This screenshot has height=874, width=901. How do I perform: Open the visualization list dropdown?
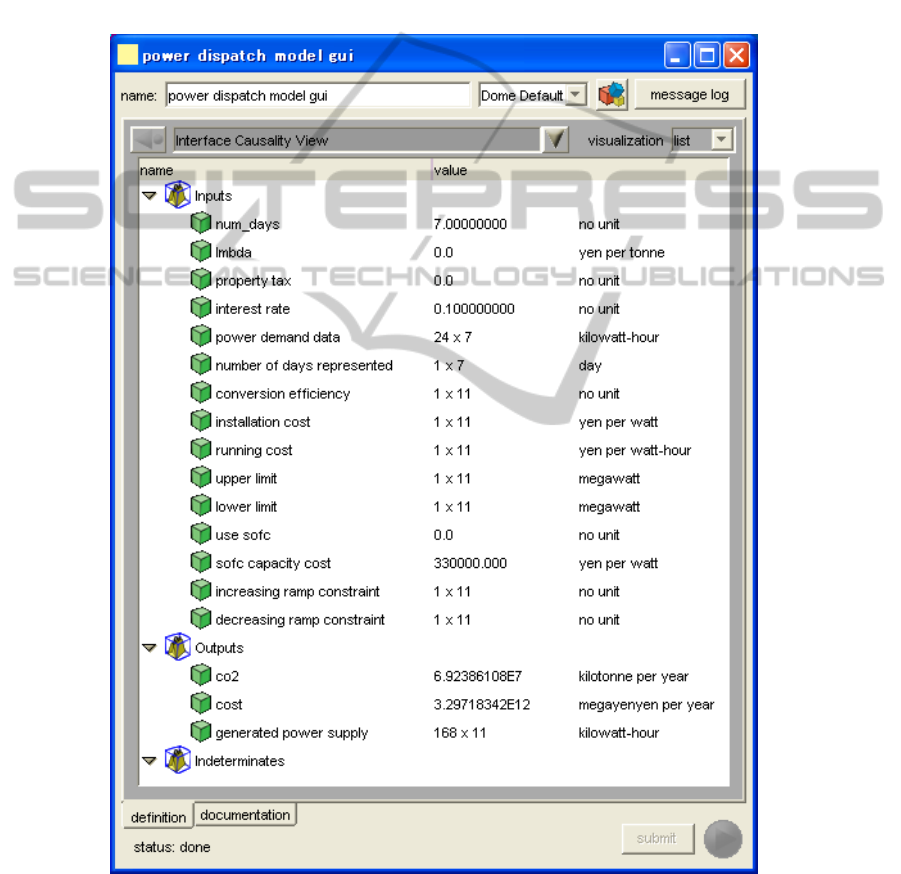pos(720,141)
